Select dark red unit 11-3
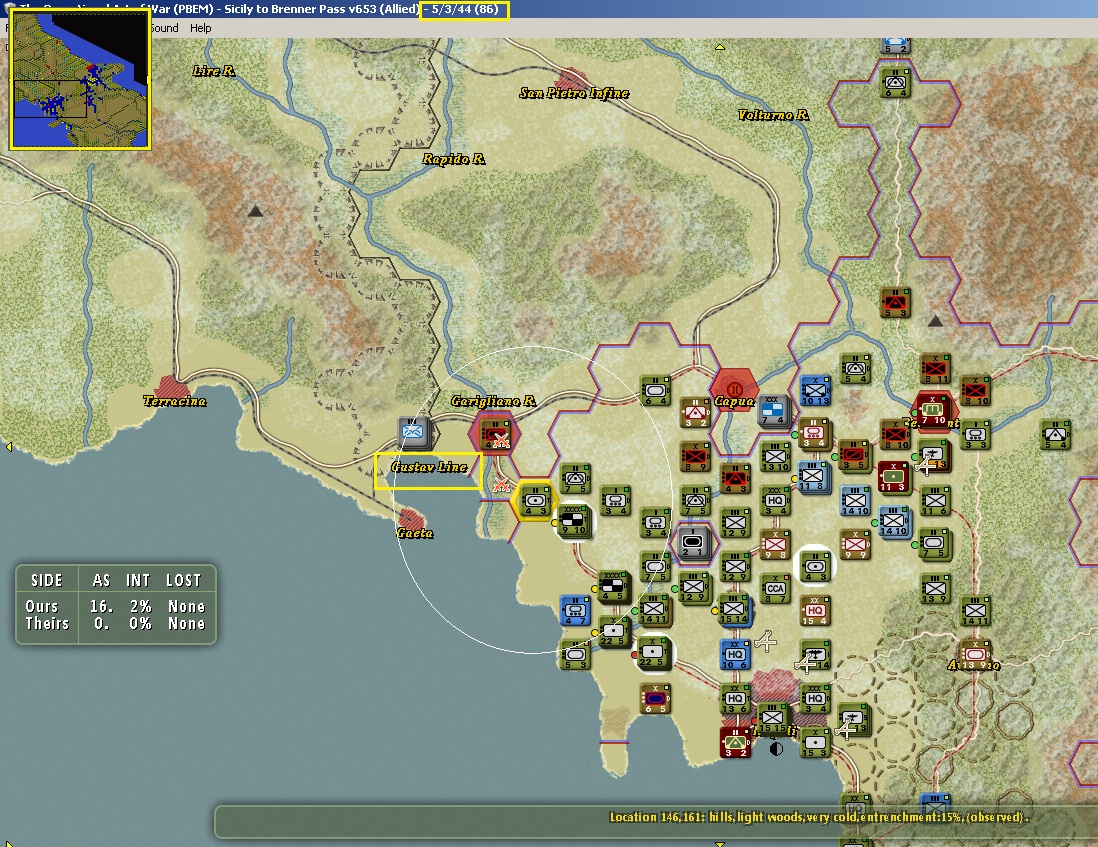The image size is (1098, 847). pos(893,477)
